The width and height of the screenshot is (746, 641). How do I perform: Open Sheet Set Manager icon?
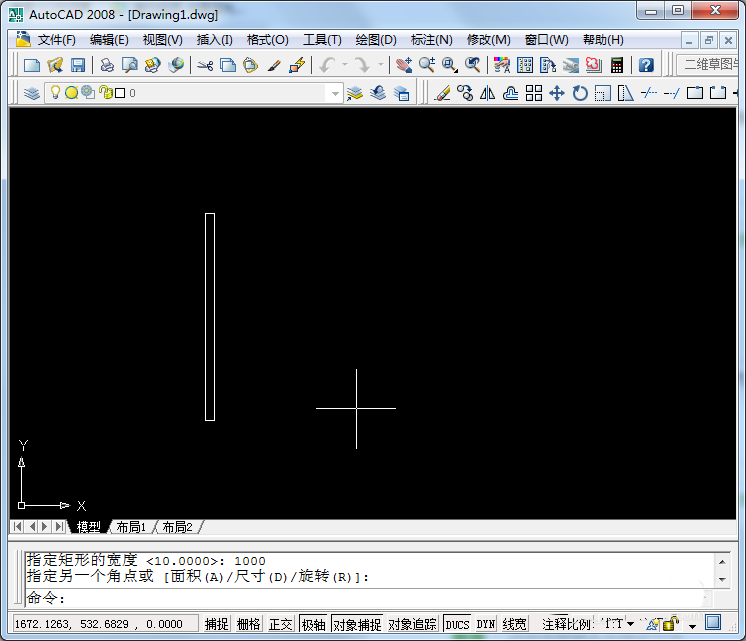click(570, 65)
